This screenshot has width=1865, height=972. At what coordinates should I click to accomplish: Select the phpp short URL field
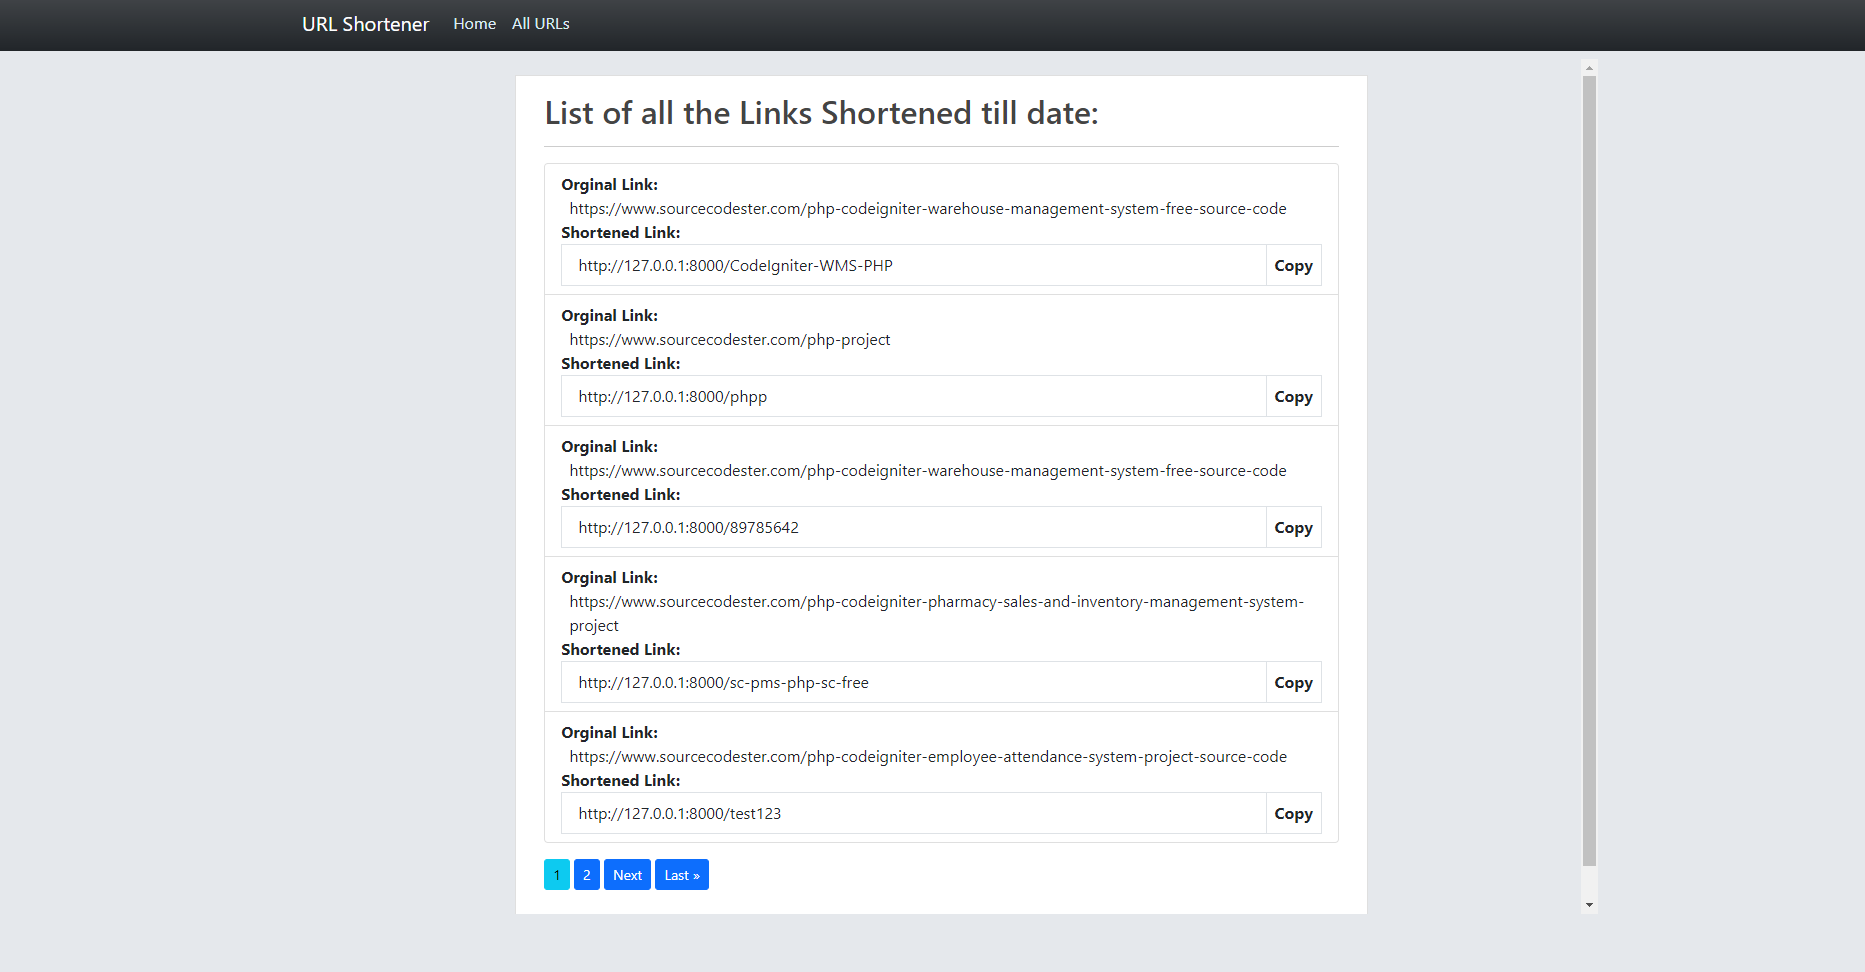(913, 396)
